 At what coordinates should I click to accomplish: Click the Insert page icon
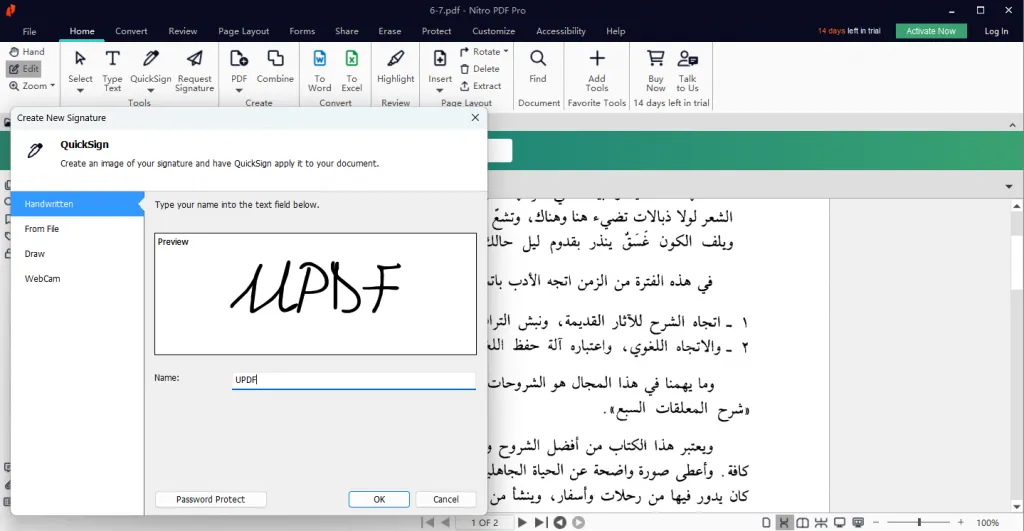[440, 59]
